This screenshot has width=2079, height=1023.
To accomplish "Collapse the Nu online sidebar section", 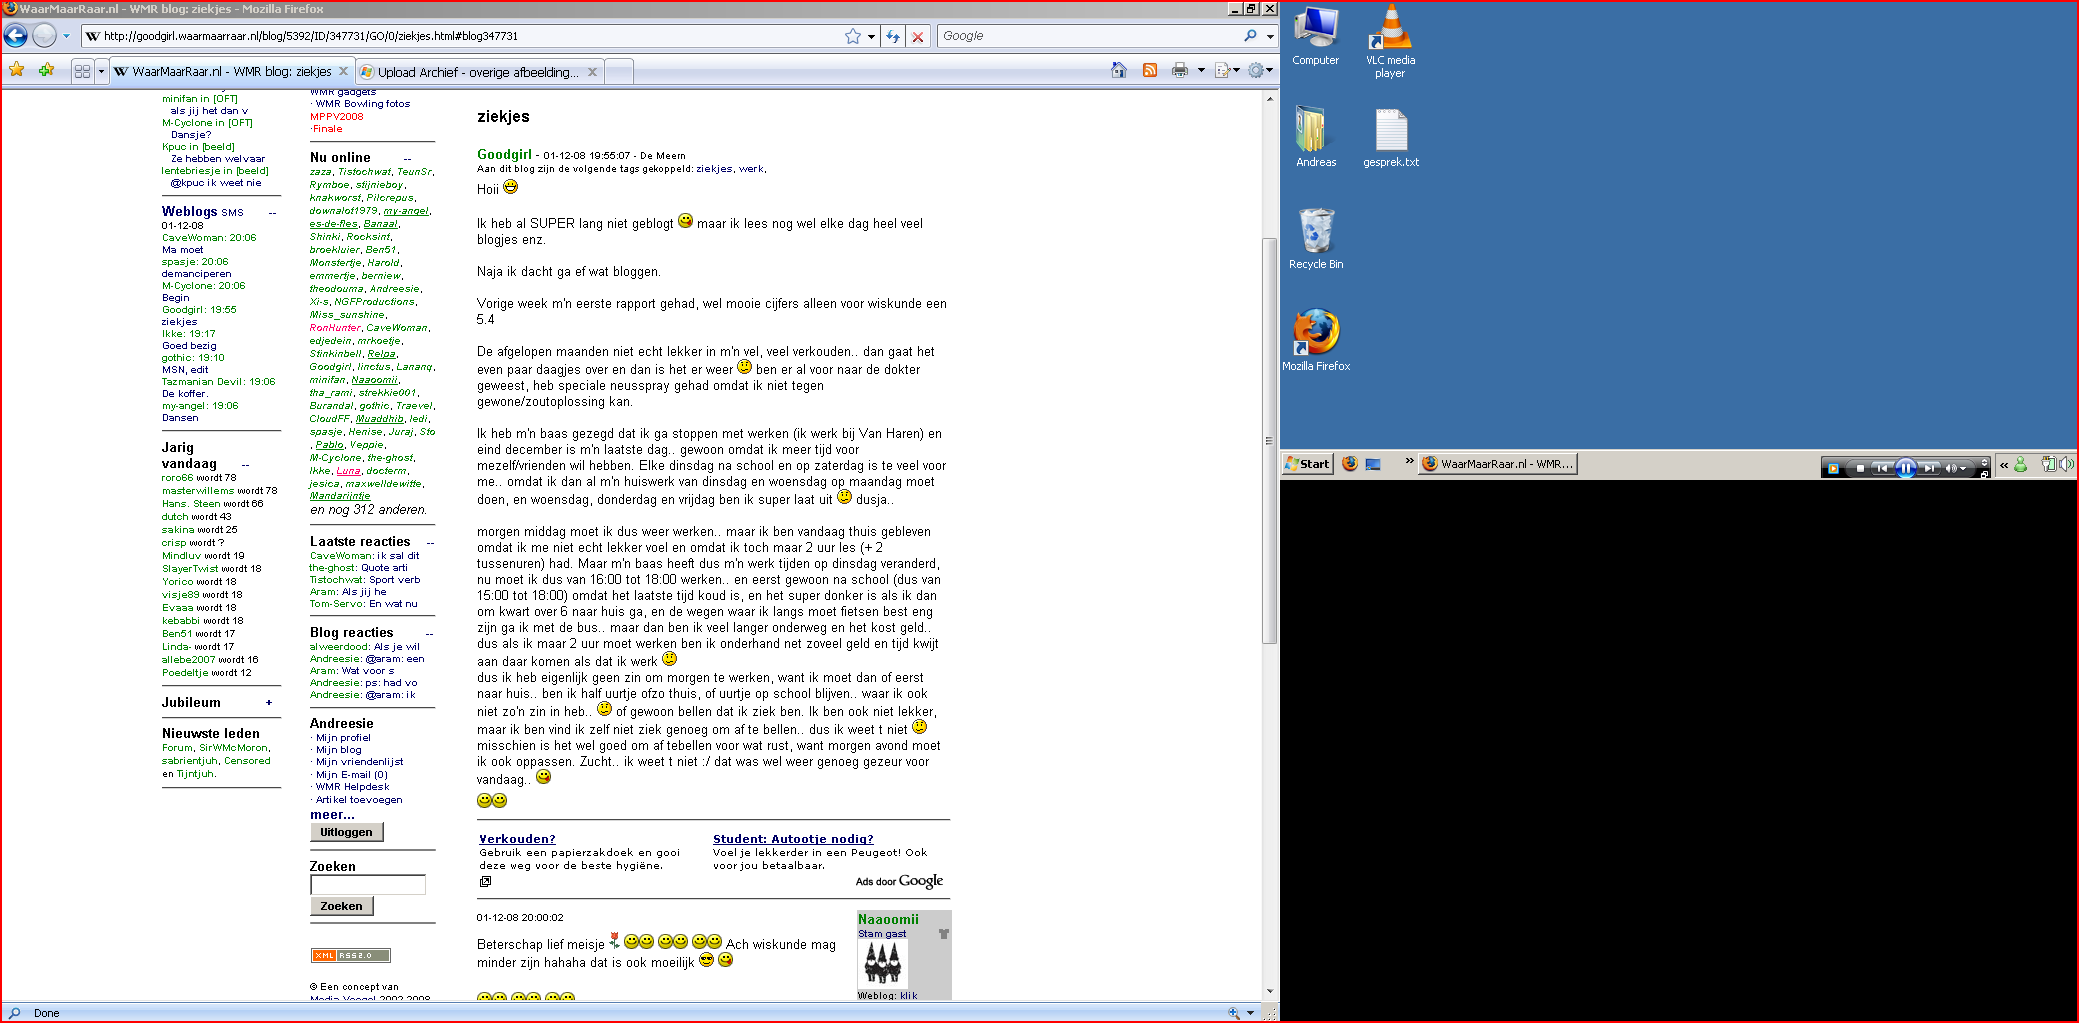I will click(407, 159).
